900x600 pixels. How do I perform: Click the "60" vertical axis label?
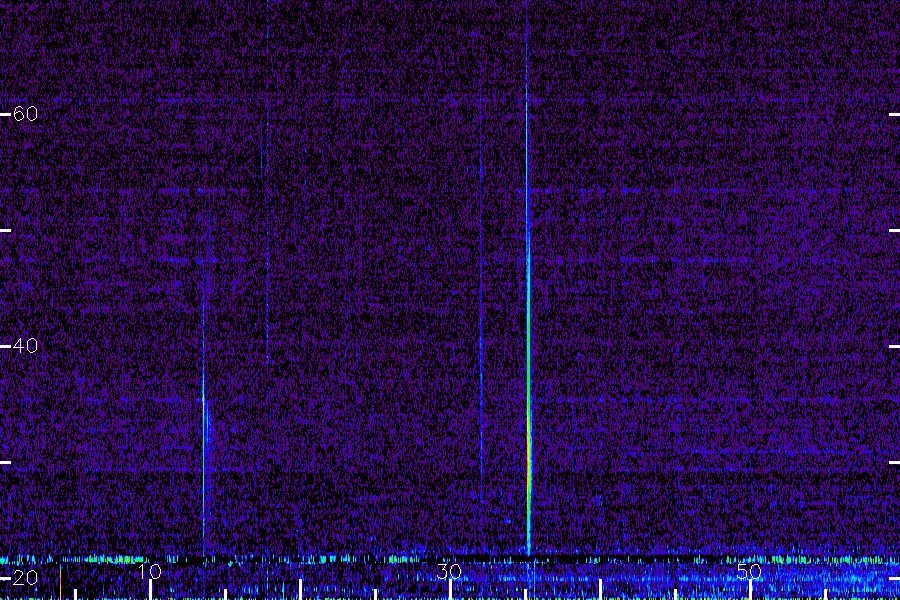tap(25, 114)
